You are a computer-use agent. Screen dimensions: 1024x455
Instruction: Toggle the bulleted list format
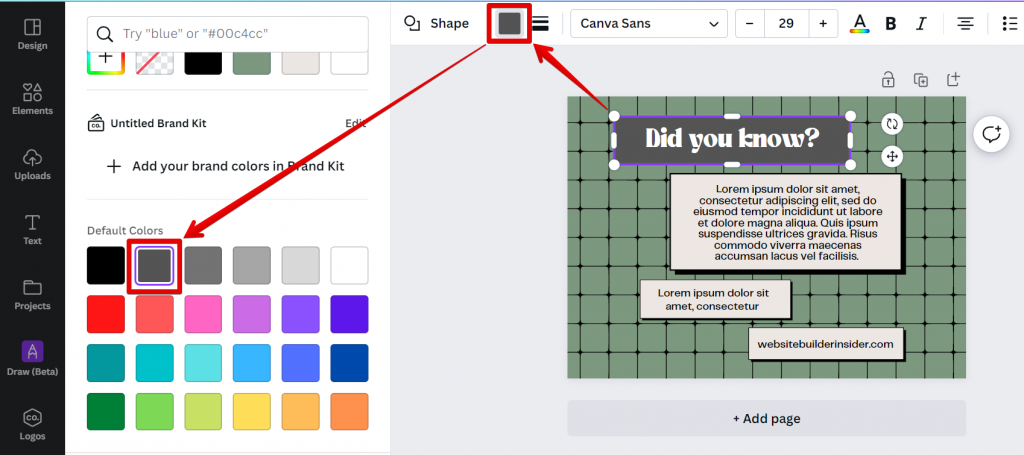click(x=1008, y=23)
